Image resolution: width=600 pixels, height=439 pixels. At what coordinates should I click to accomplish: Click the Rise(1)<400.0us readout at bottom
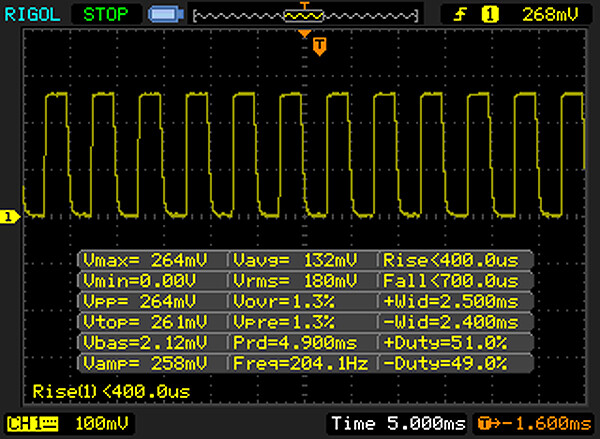coord(110,390)
